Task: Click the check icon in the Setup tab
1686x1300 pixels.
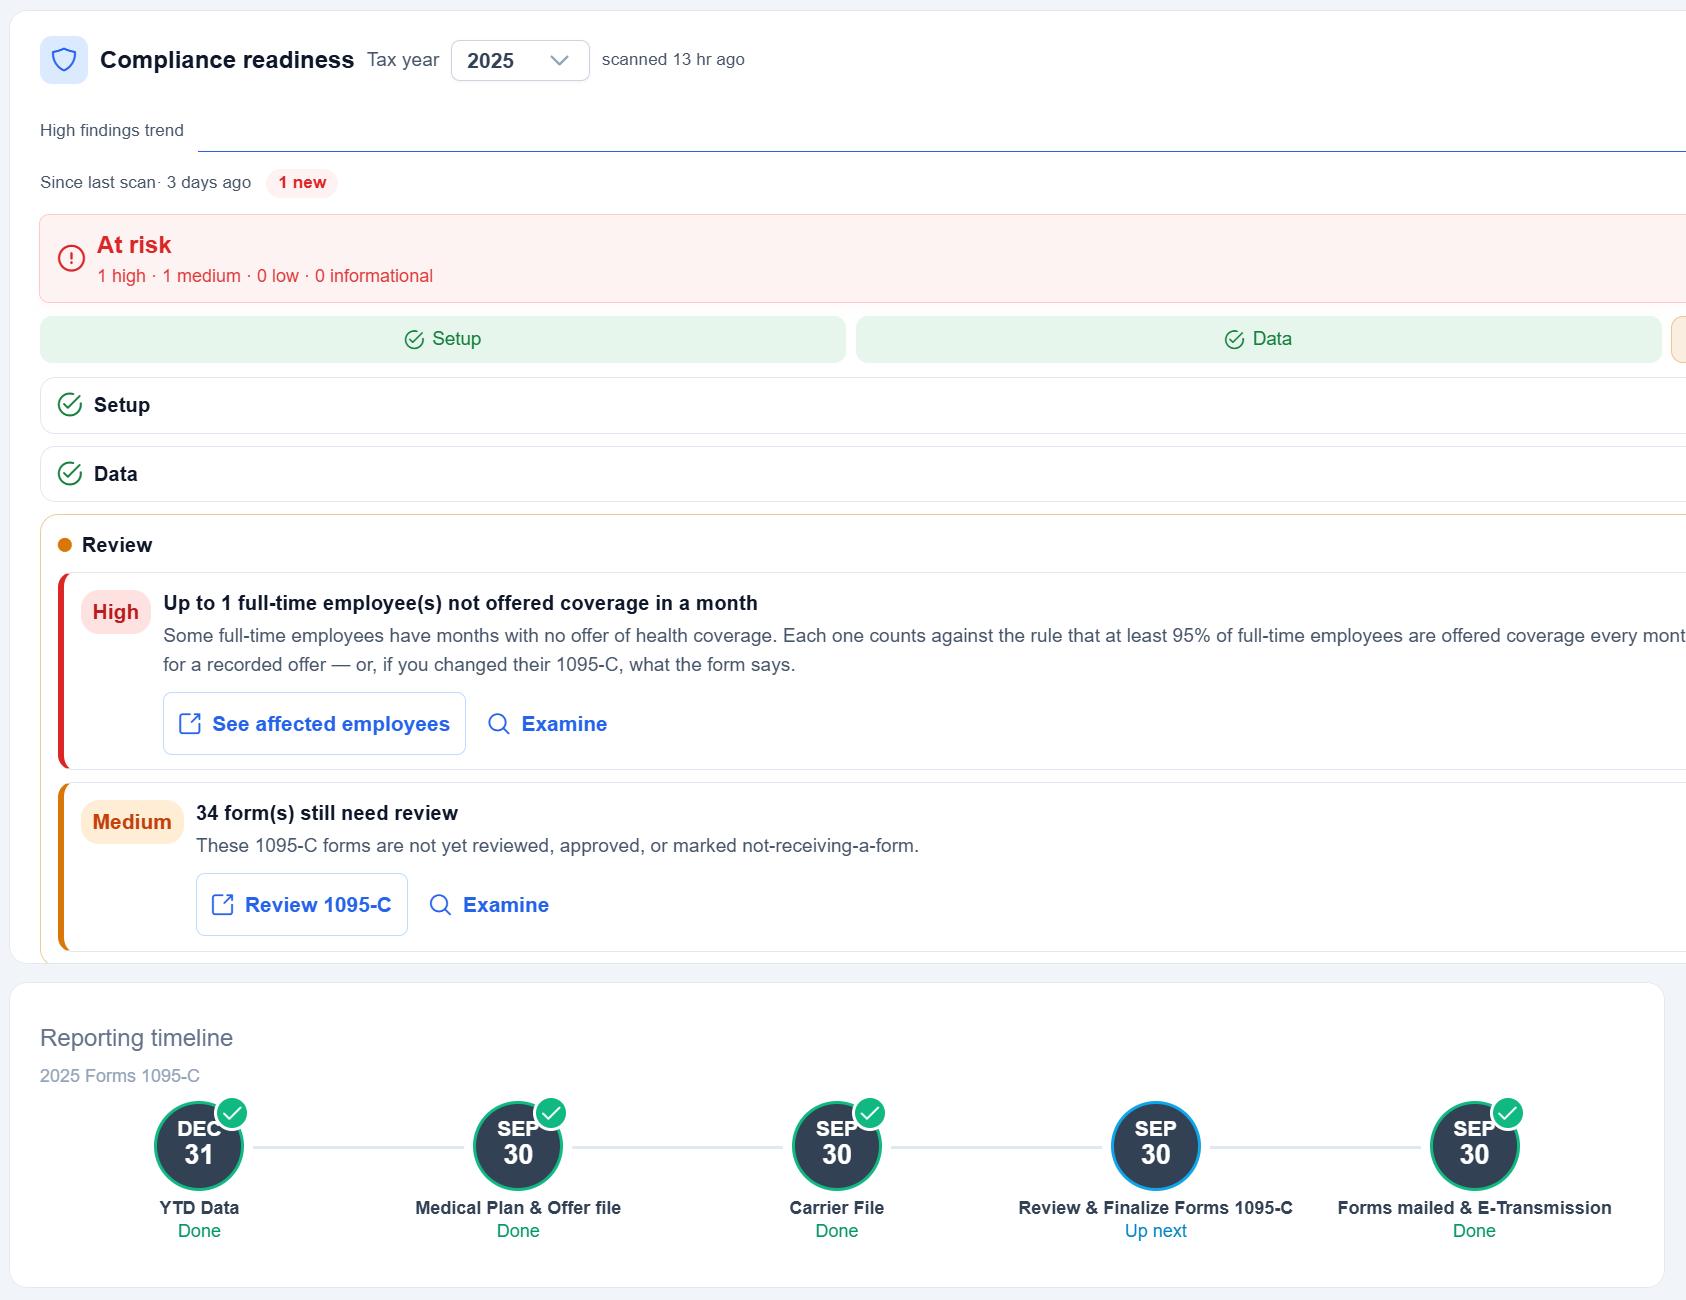Action: pos(414,340)
